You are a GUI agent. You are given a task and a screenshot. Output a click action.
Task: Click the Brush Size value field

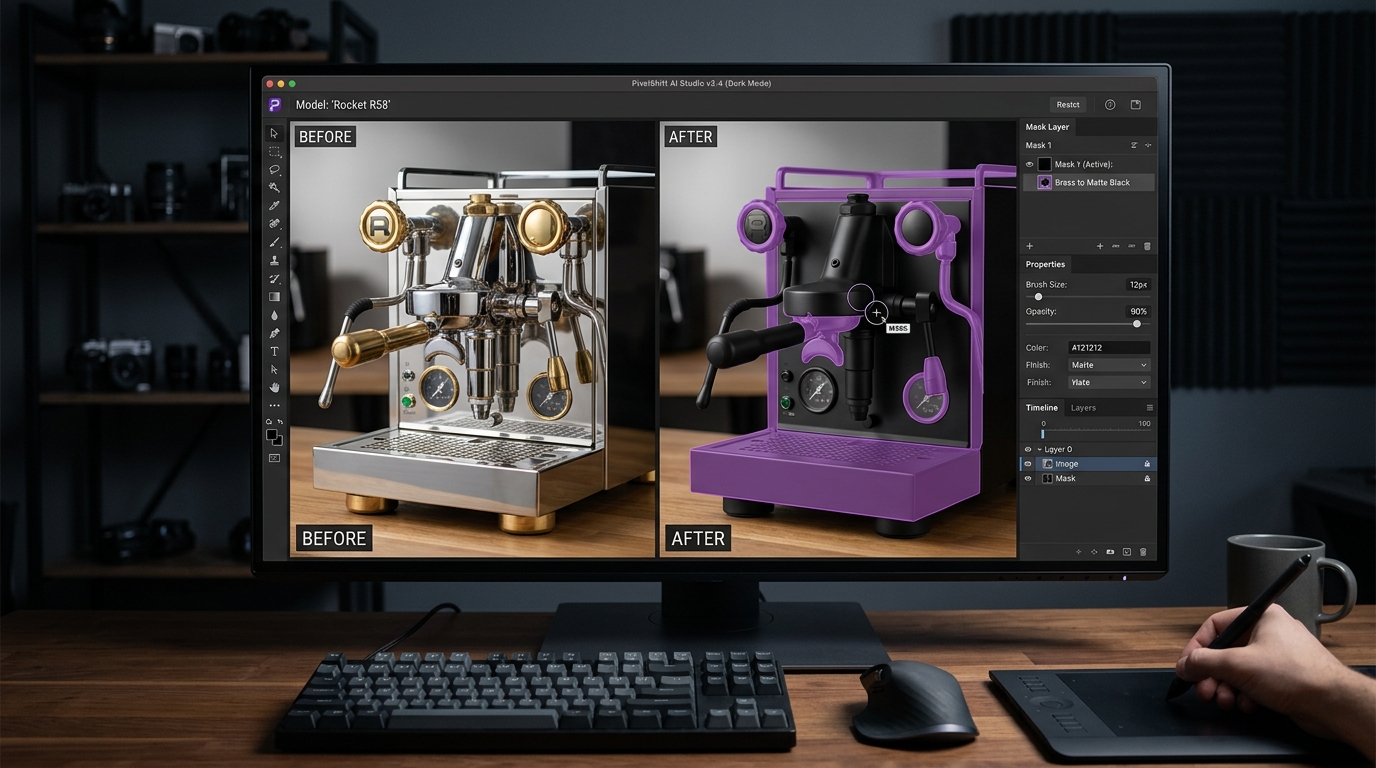(x=1138, y=285)
